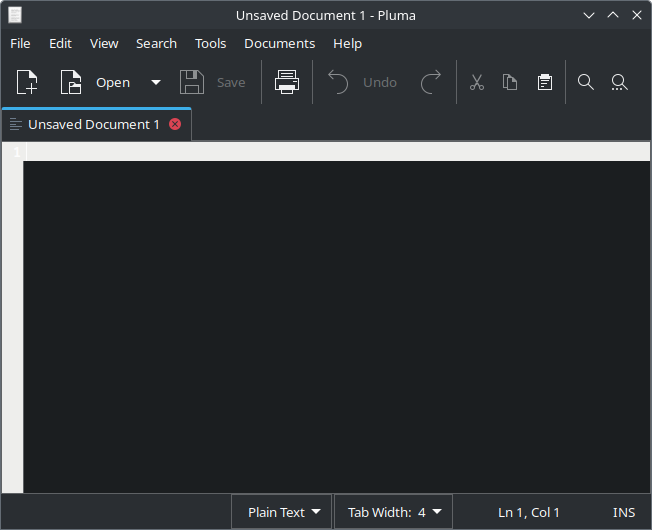Screen dimensions: 652x530
Task: Expand the Open recent files arrow
Action: click(x=155, y=82)
